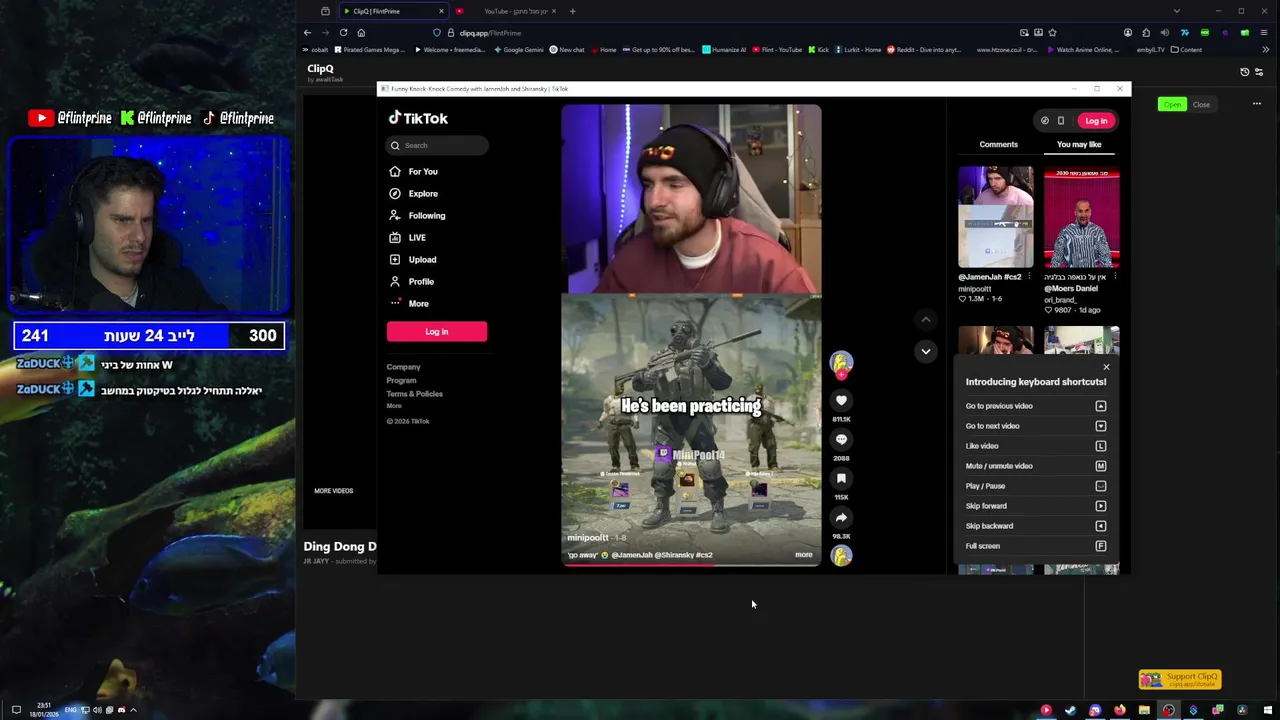This screenshot has height=720, width=1280.
Task: Click the minipooltt username on the video
Action: click(587, 538)
